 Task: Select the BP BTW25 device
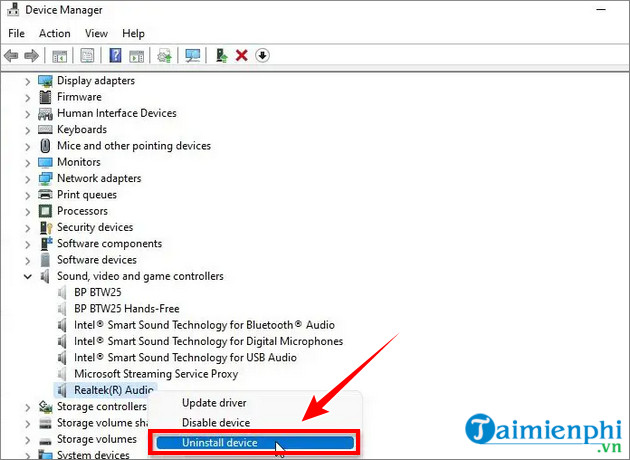tap(98, 292)
